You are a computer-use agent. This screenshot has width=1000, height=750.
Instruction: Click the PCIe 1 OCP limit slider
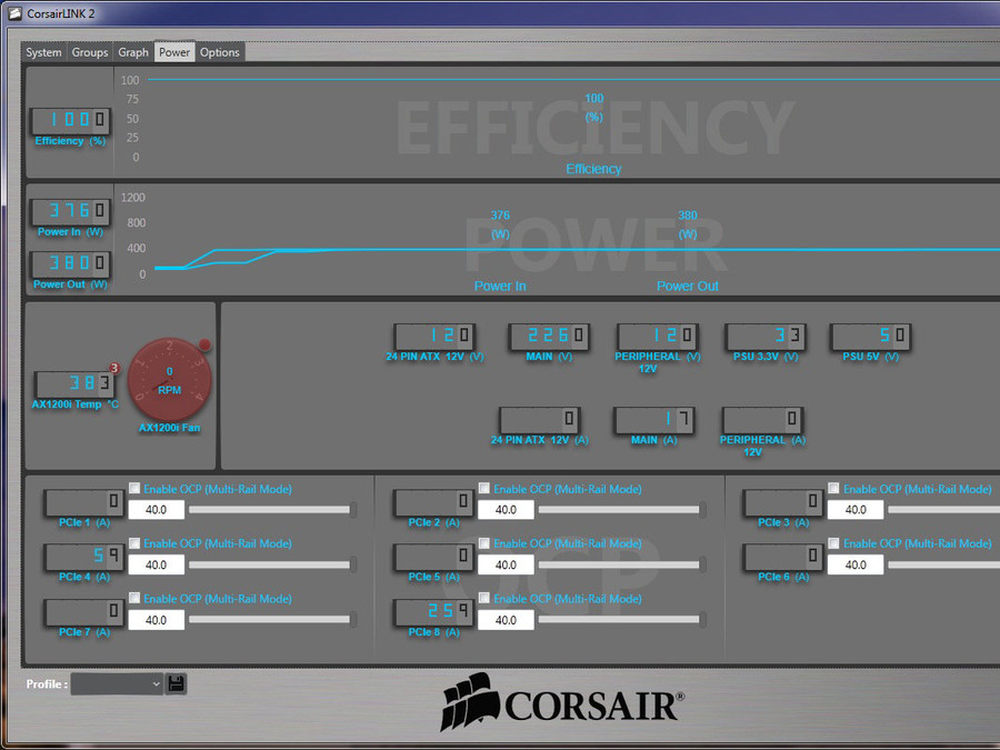pyautogui.click(x=272, y=510)
